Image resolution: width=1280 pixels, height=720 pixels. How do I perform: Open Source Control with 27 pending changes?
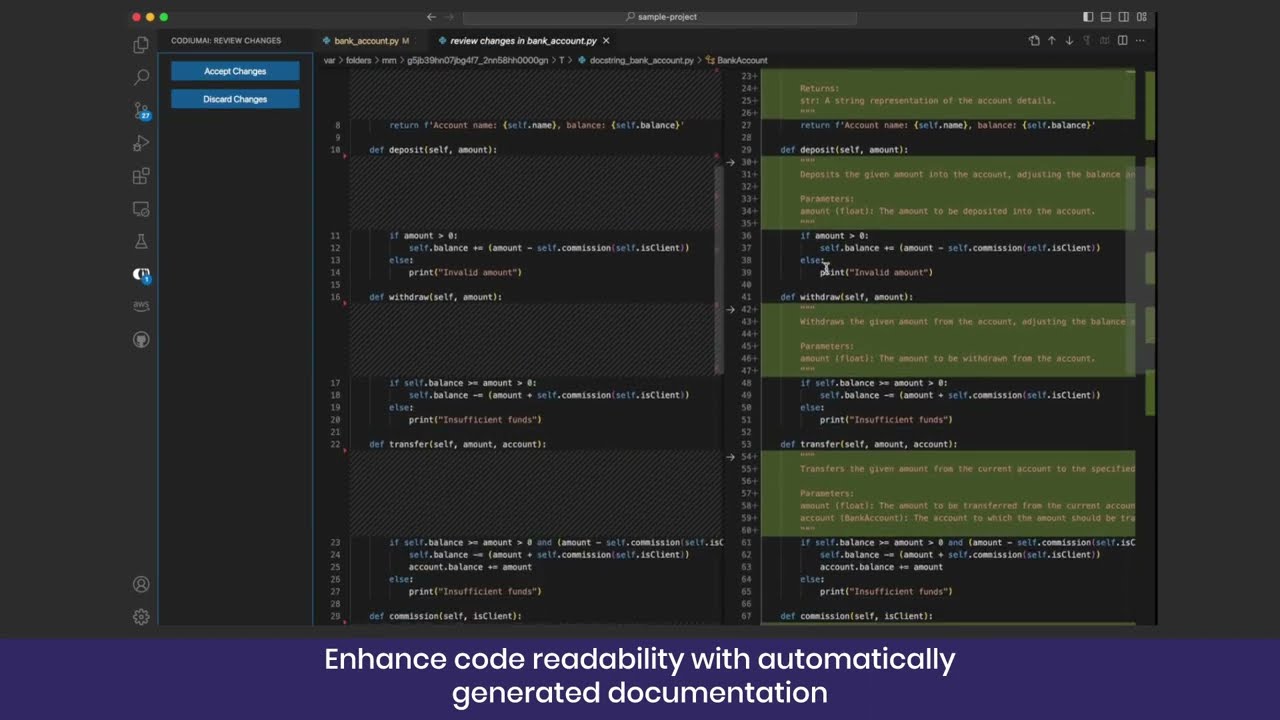(141, 110)
